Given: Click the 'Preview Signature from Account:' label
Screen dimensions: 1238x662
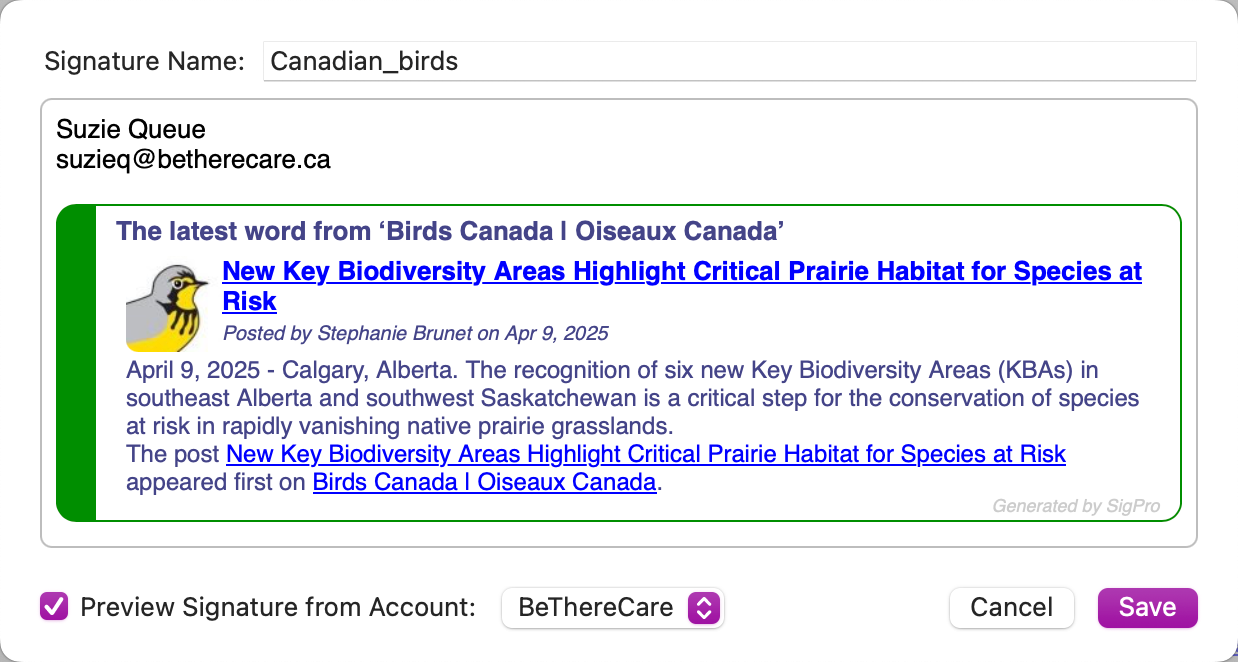Looking at the screenshot, I should point(277,607).
